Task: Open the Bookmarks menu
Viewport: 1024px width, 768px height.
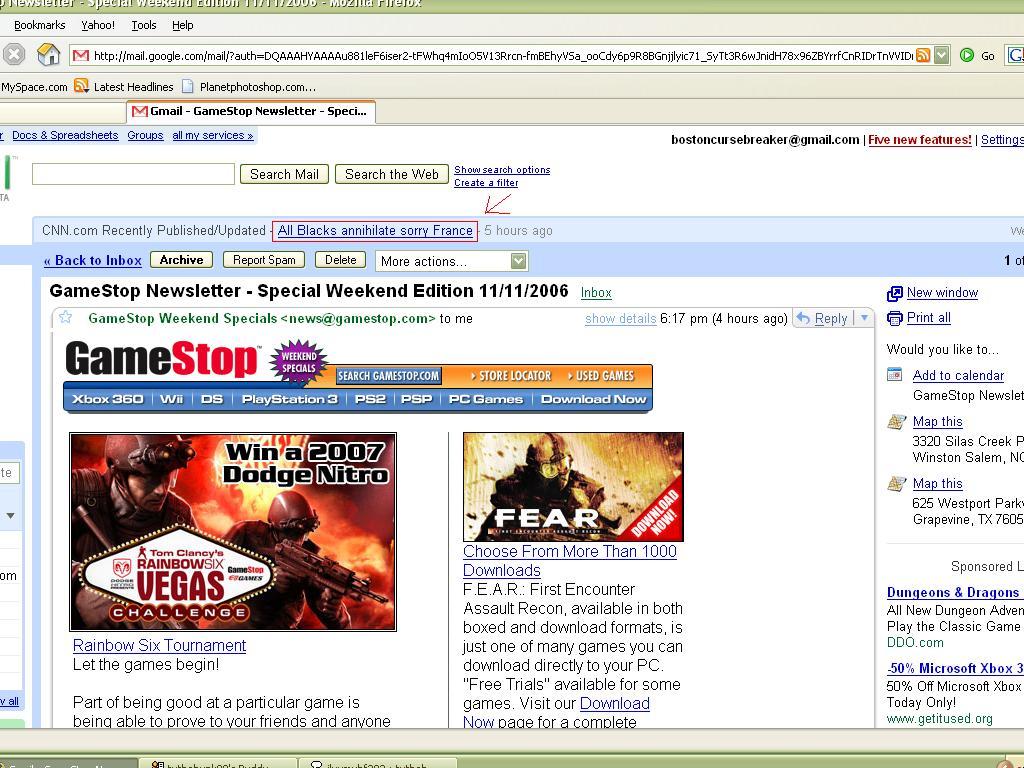Action: (x=39, y=25)
